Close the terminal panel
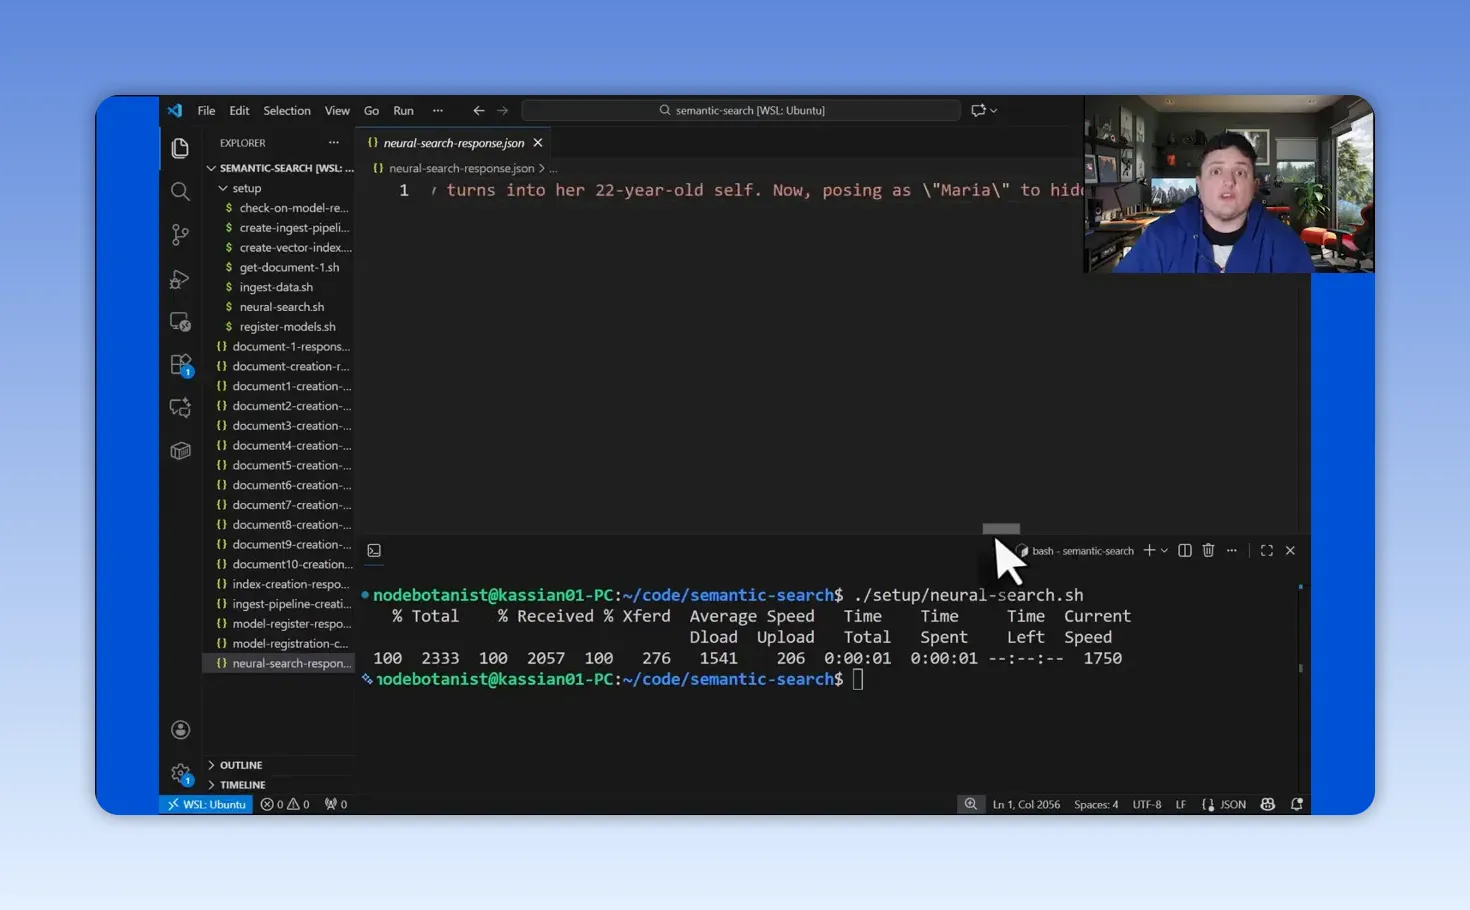Image resolution: width=1470 pixels, height=910 pixels. 1290,551
